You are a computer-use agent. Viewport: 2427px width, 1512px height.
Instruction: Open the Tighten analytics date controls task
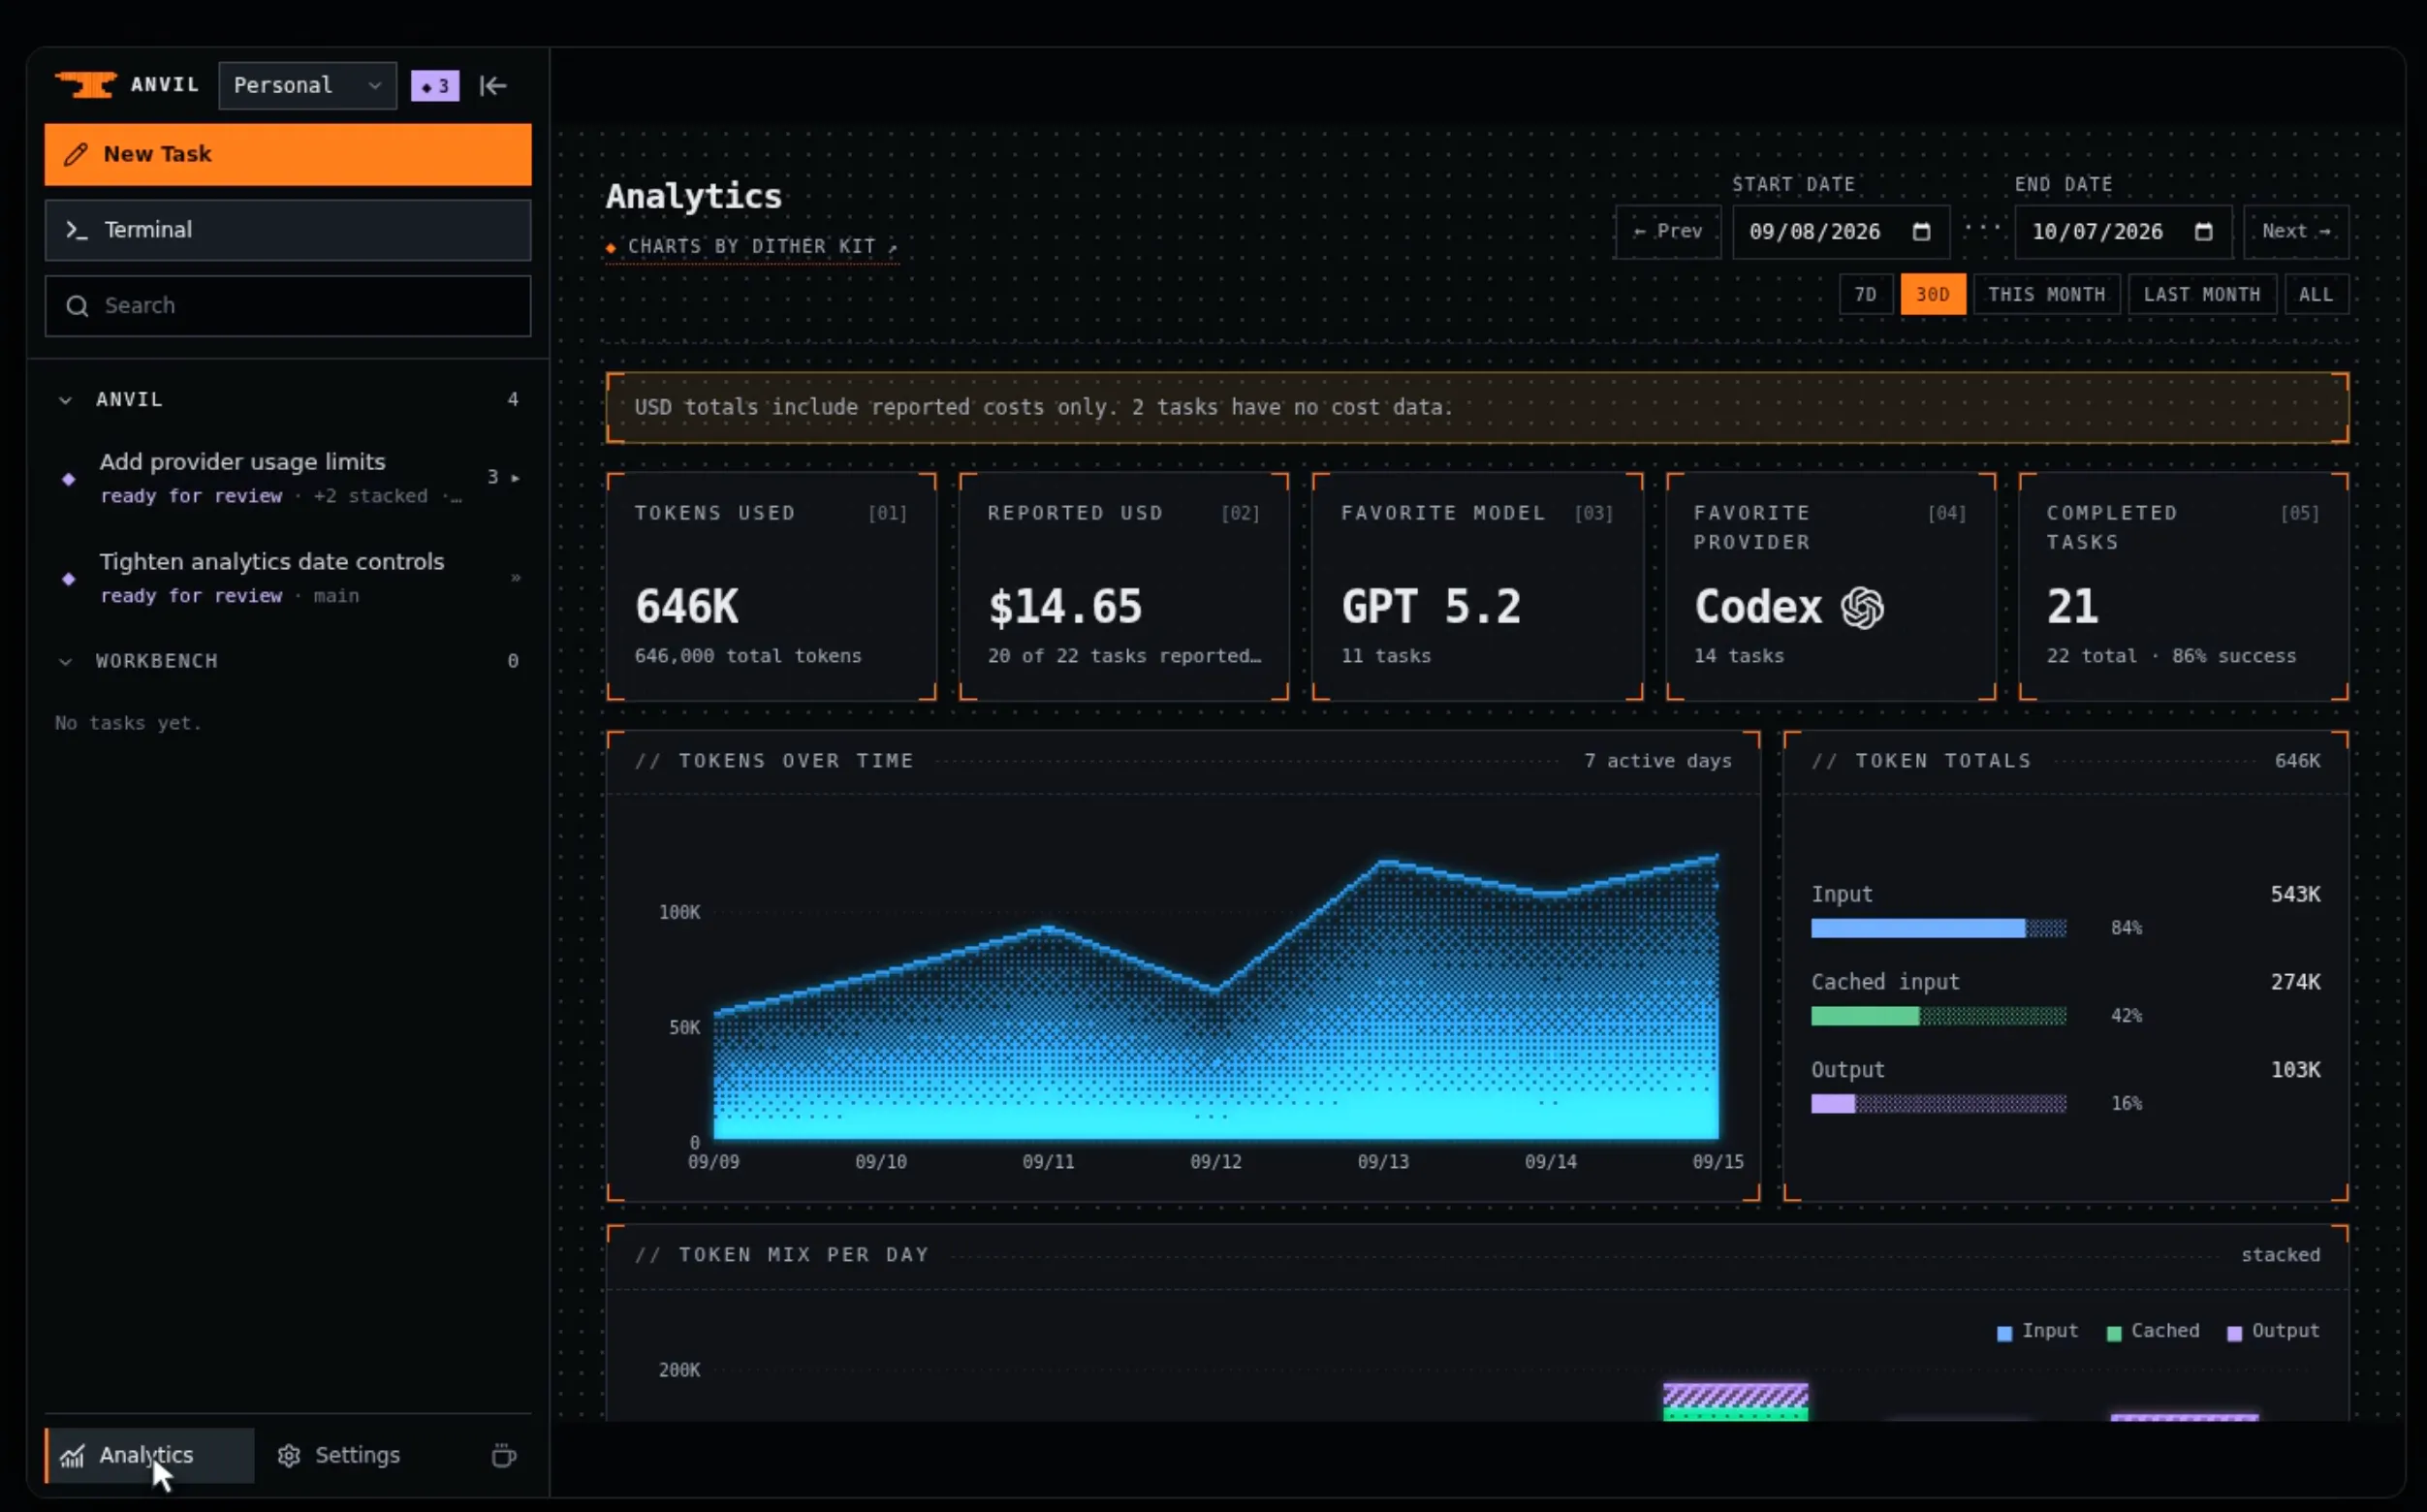(288, 577)
